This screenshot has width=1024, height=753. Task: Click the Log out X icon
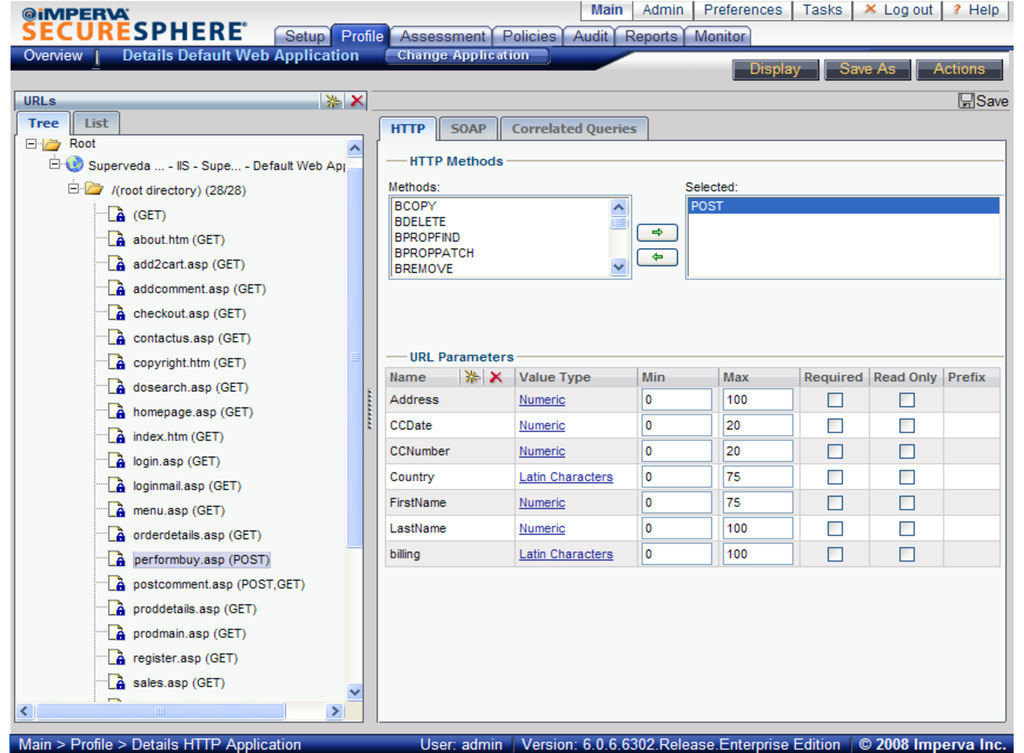[x=870, y=9]
